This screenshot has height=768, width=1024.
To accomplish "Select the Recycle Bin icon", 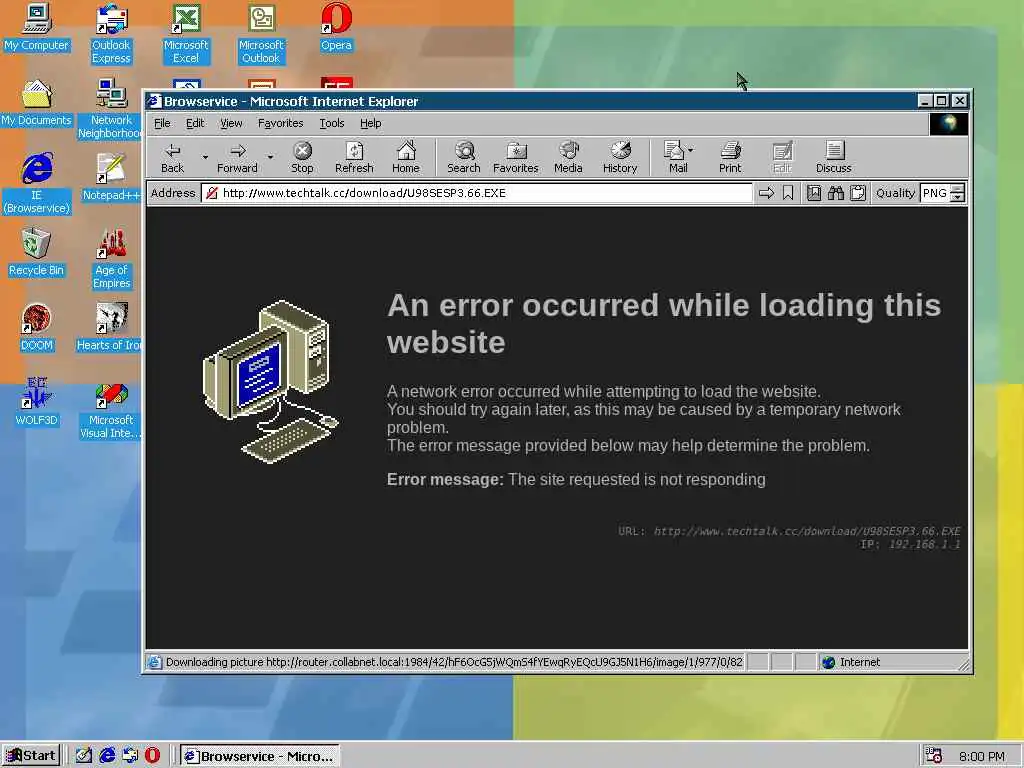I will coord(37,253).
